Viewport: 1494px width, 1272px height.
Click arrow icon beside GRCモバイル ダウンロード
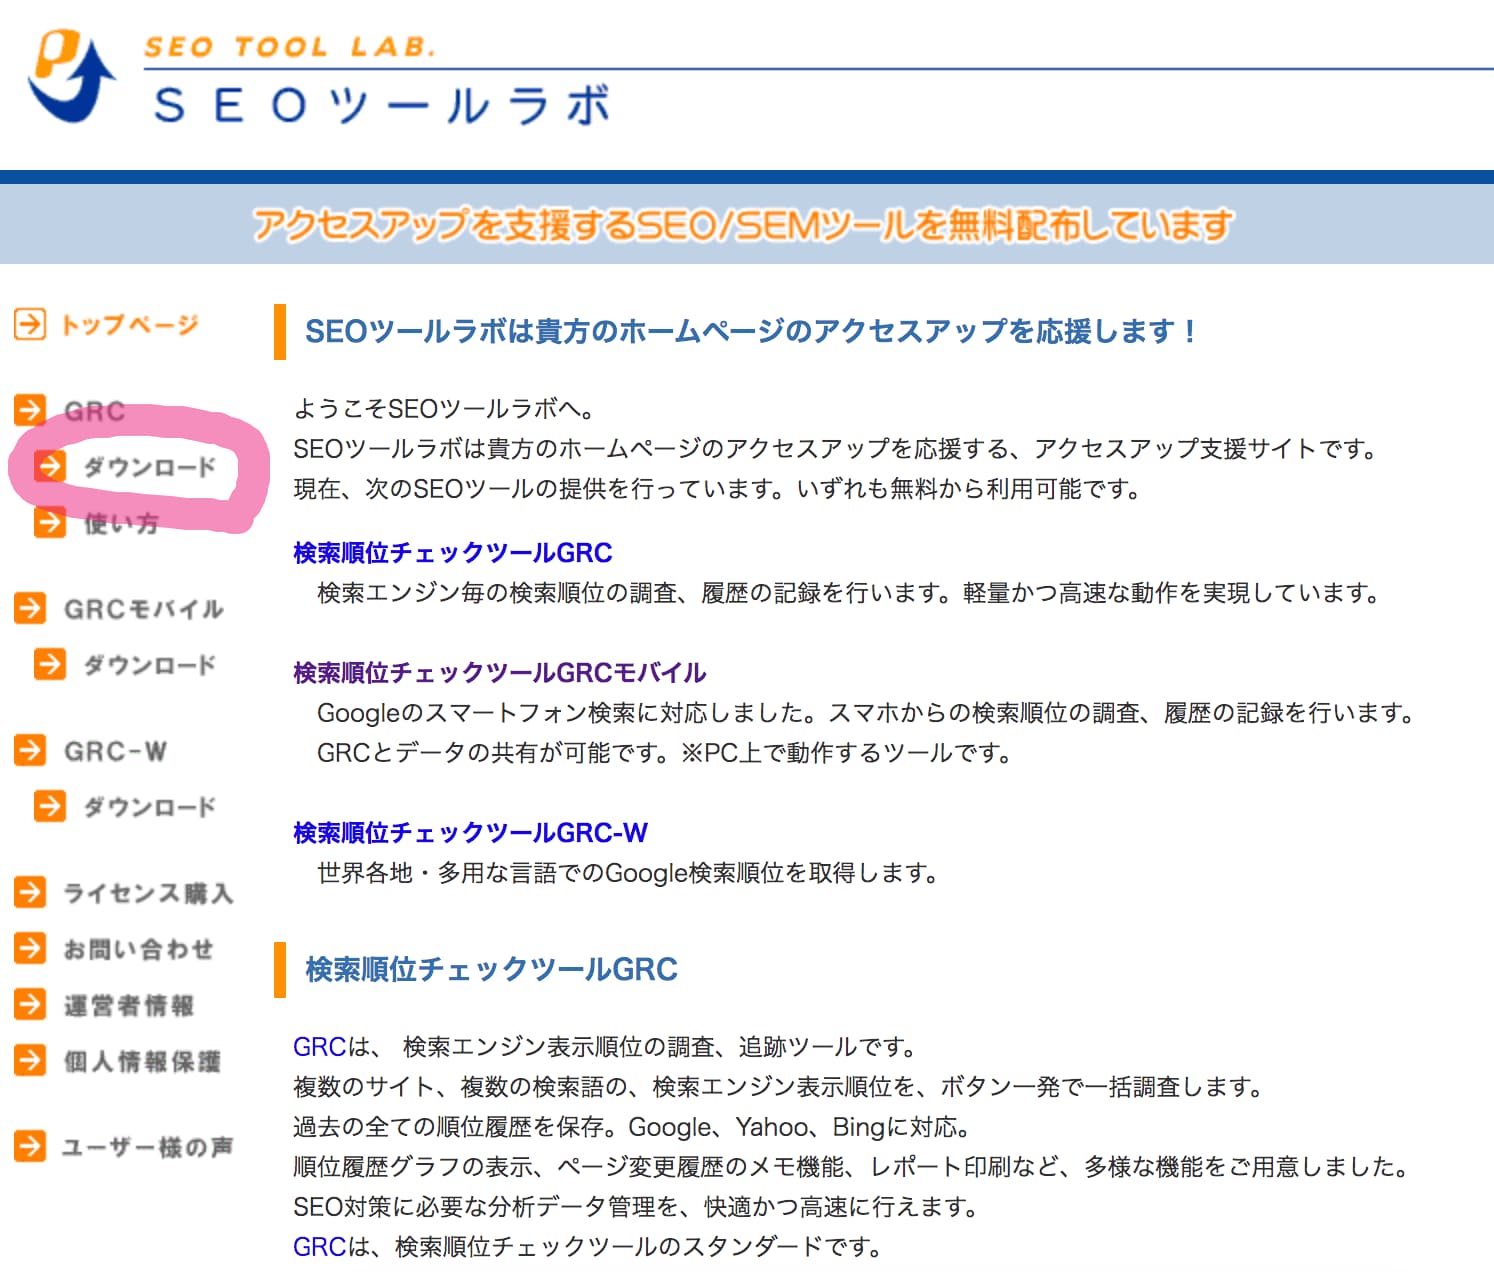(x=50, y=664)
